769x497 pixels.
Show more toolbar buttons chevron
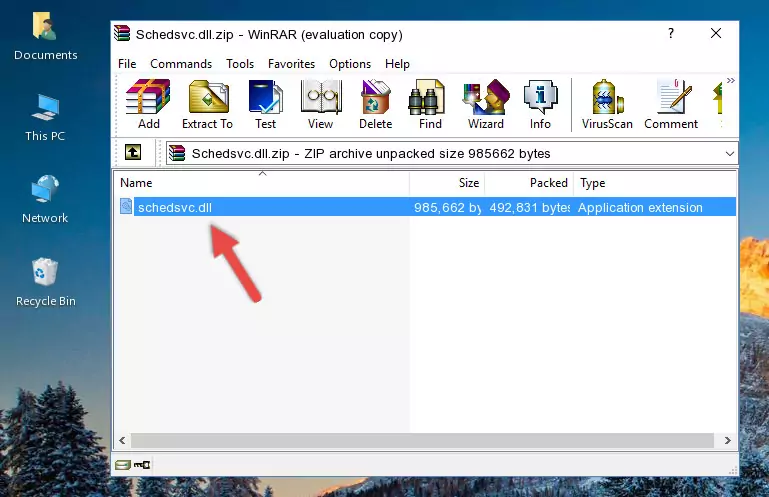click(731, 80)
